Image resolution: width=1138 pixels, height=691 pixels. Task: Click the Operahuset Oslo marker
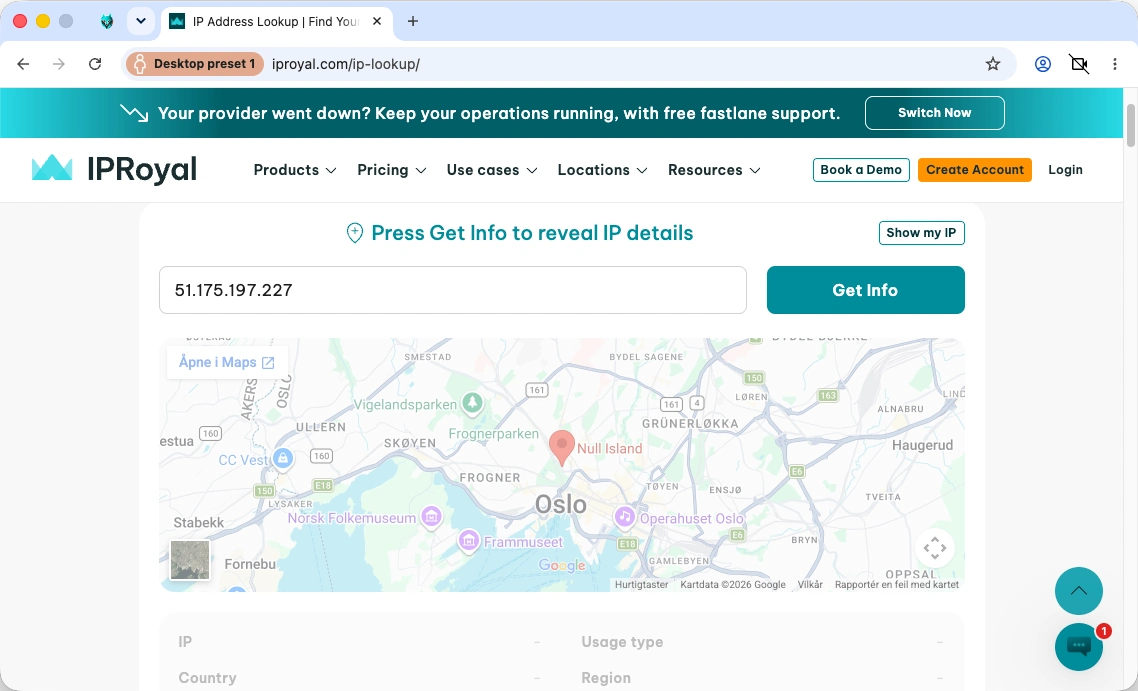tap(624, 518)
